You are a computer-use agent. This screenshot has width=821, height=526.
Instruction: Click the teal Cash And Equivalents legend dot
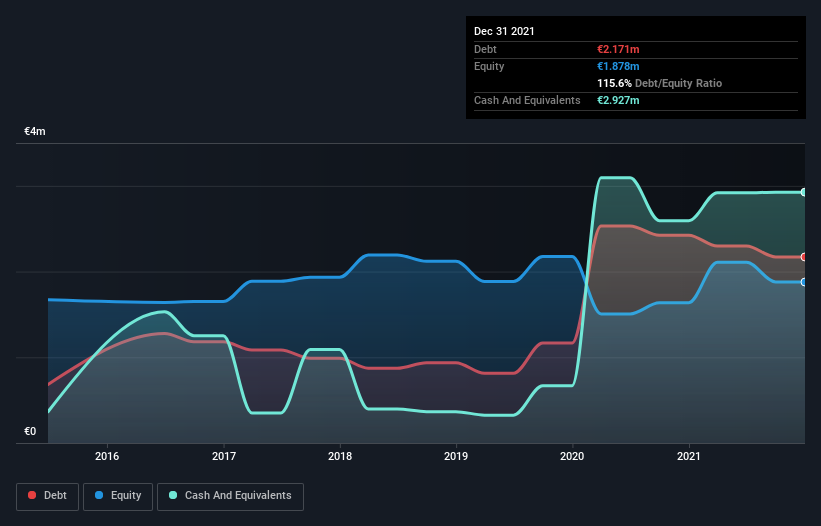173,495
